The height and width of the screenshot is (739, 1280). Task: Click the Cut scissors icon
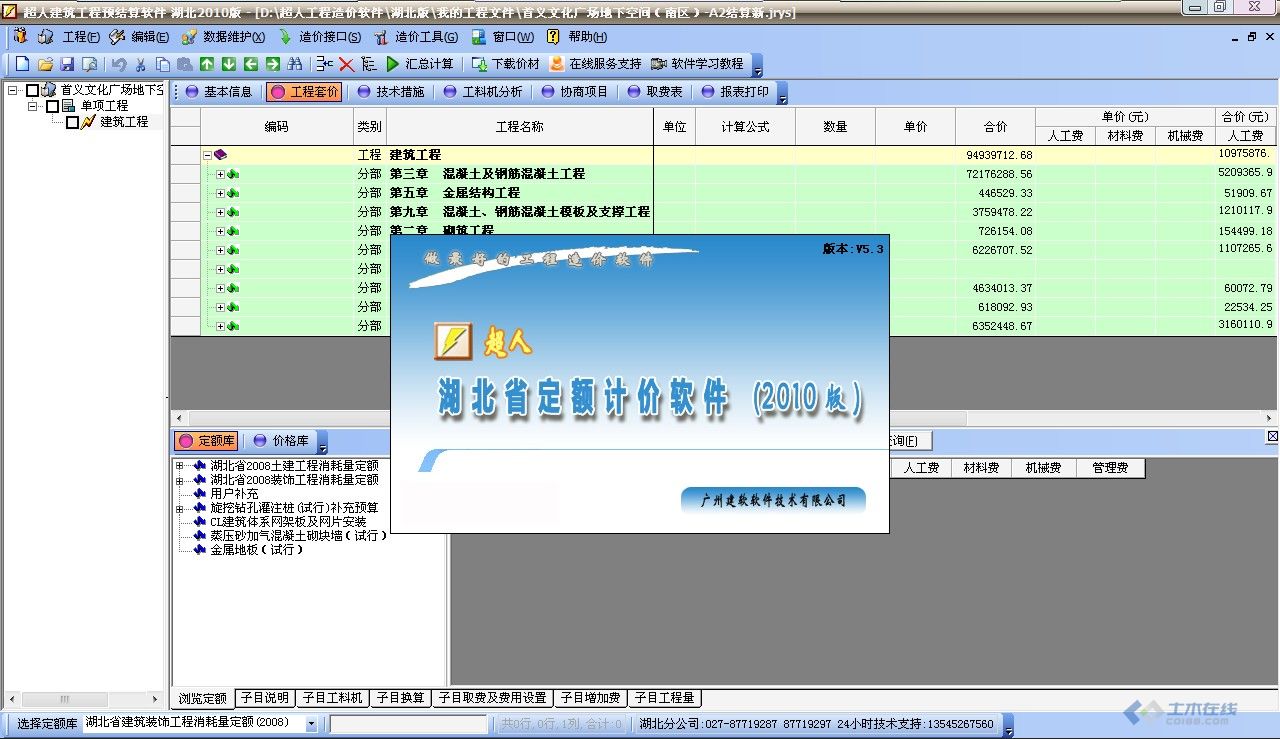[141, 64]
